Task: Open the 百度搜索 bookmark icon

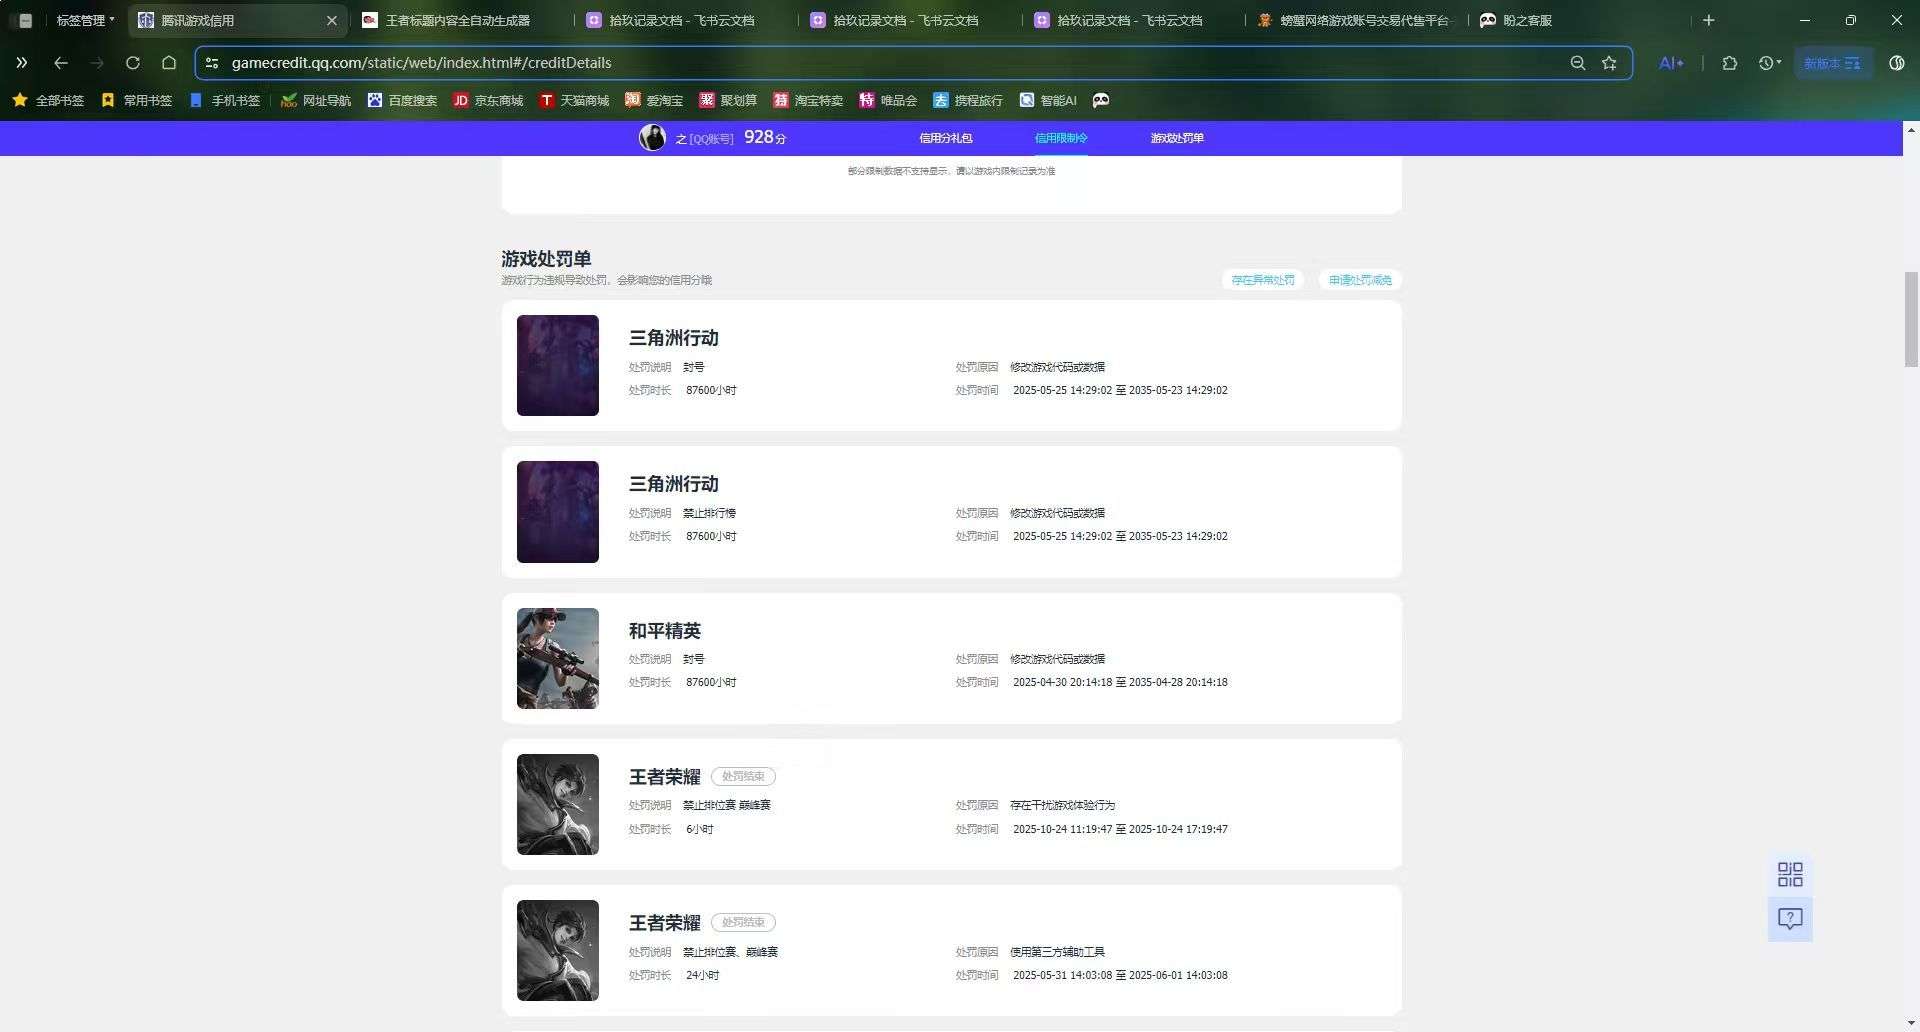Action: pos(375,100)
